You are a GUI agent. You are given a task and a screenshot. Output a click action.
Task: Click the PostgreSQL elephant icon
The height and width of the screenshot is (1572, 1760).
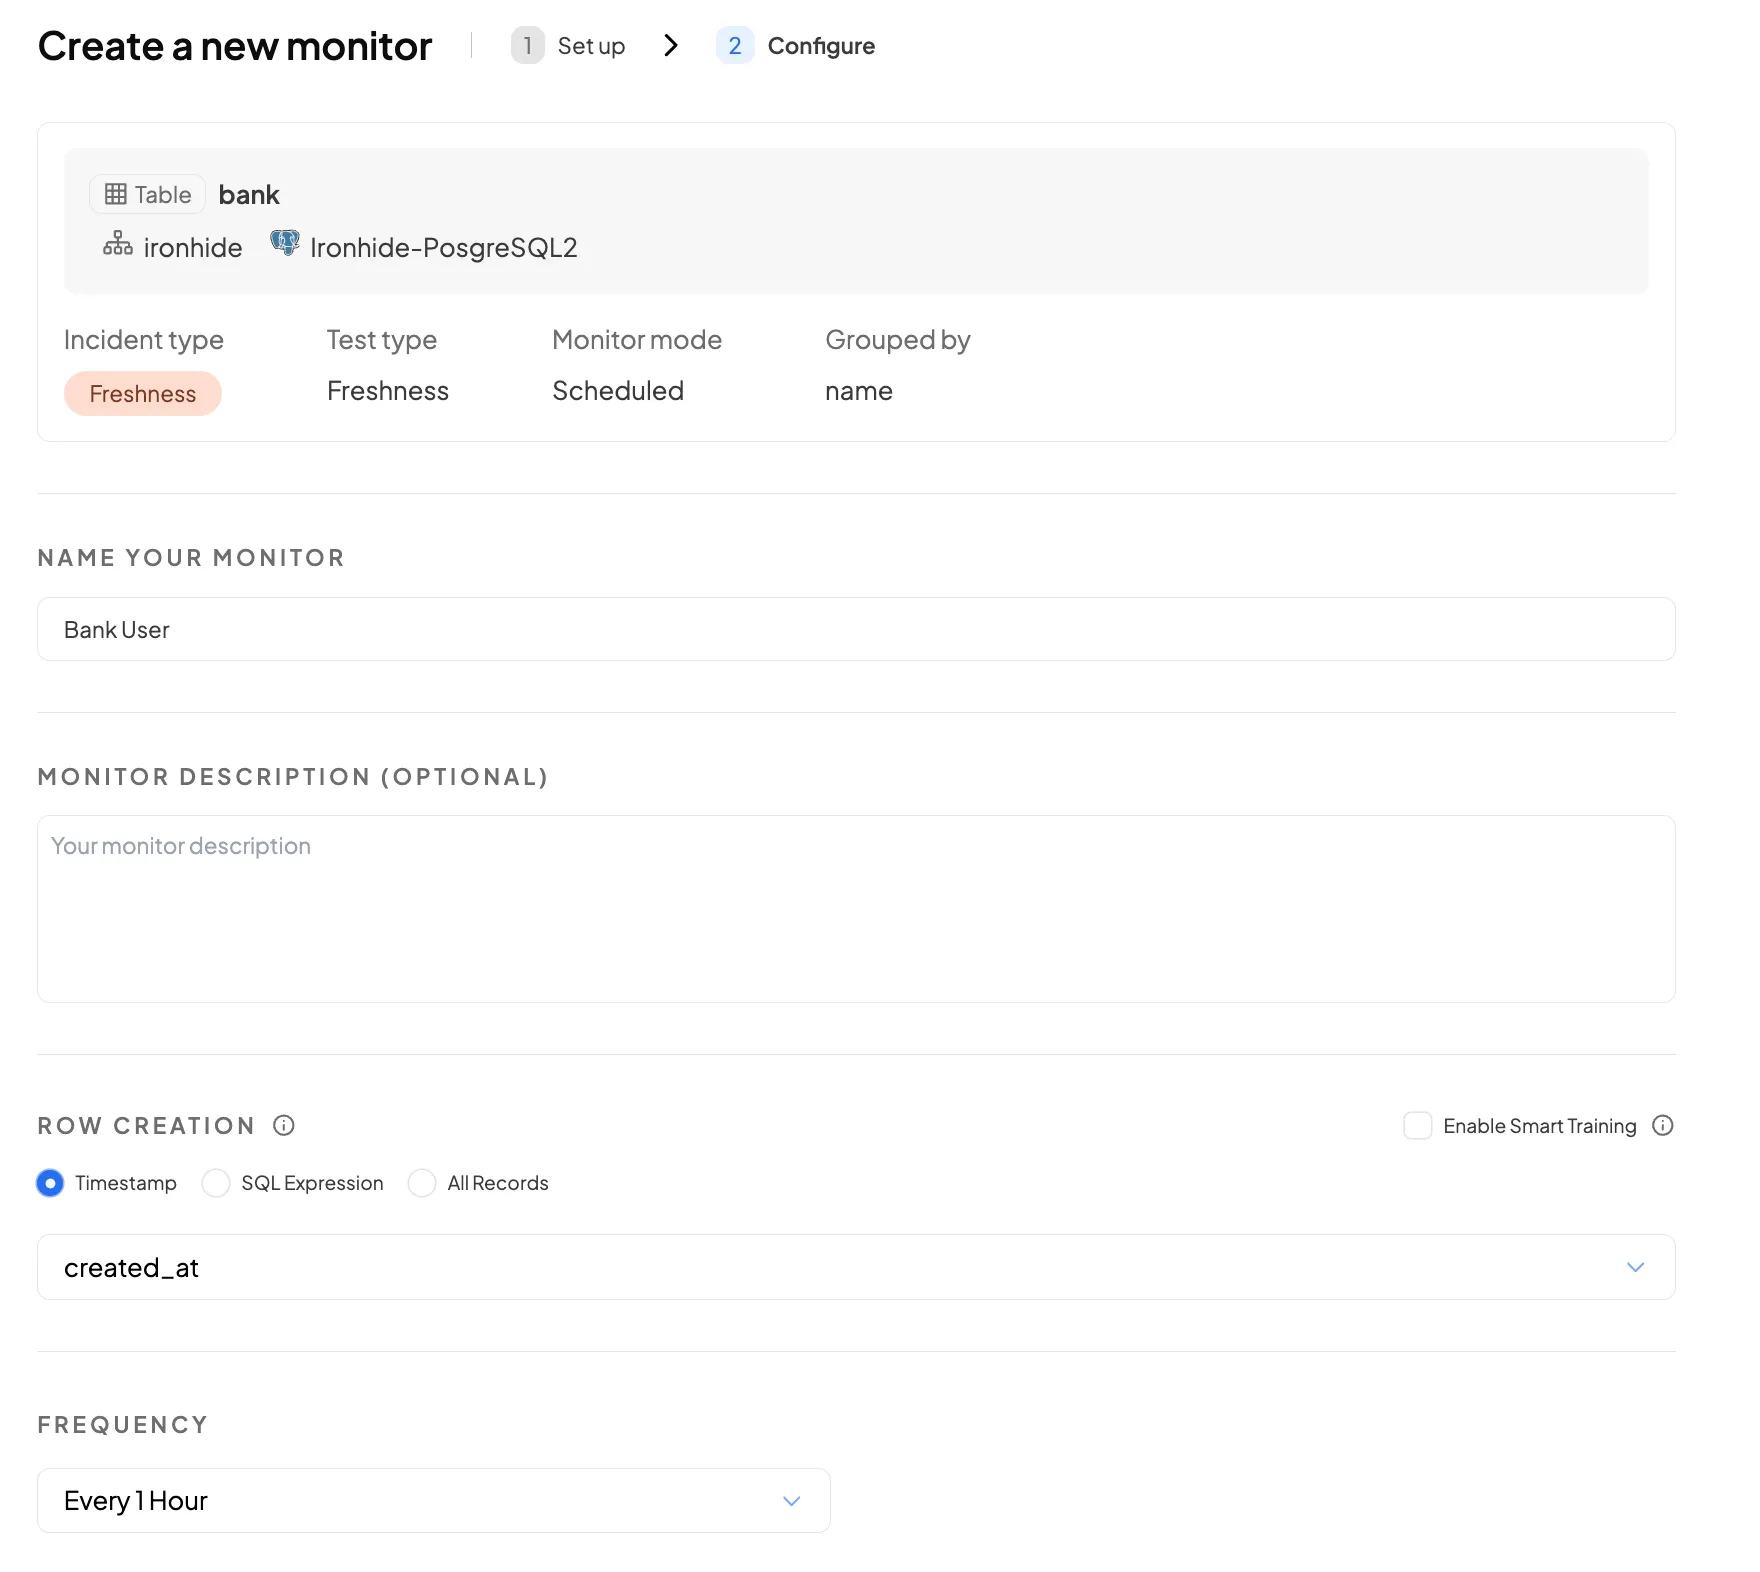(285, 243)
